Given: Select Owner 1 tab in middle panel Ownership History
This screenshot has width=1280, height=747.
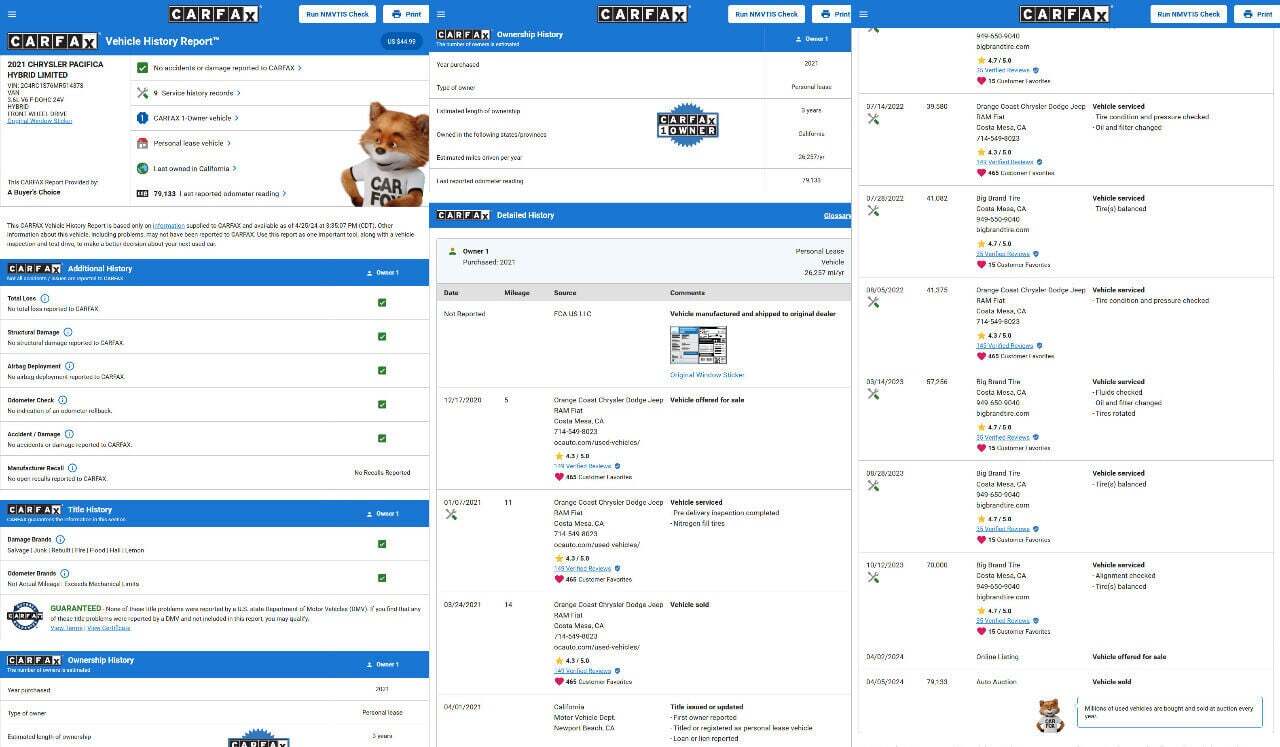Looking at the screenshot, I should coord(810,39).
